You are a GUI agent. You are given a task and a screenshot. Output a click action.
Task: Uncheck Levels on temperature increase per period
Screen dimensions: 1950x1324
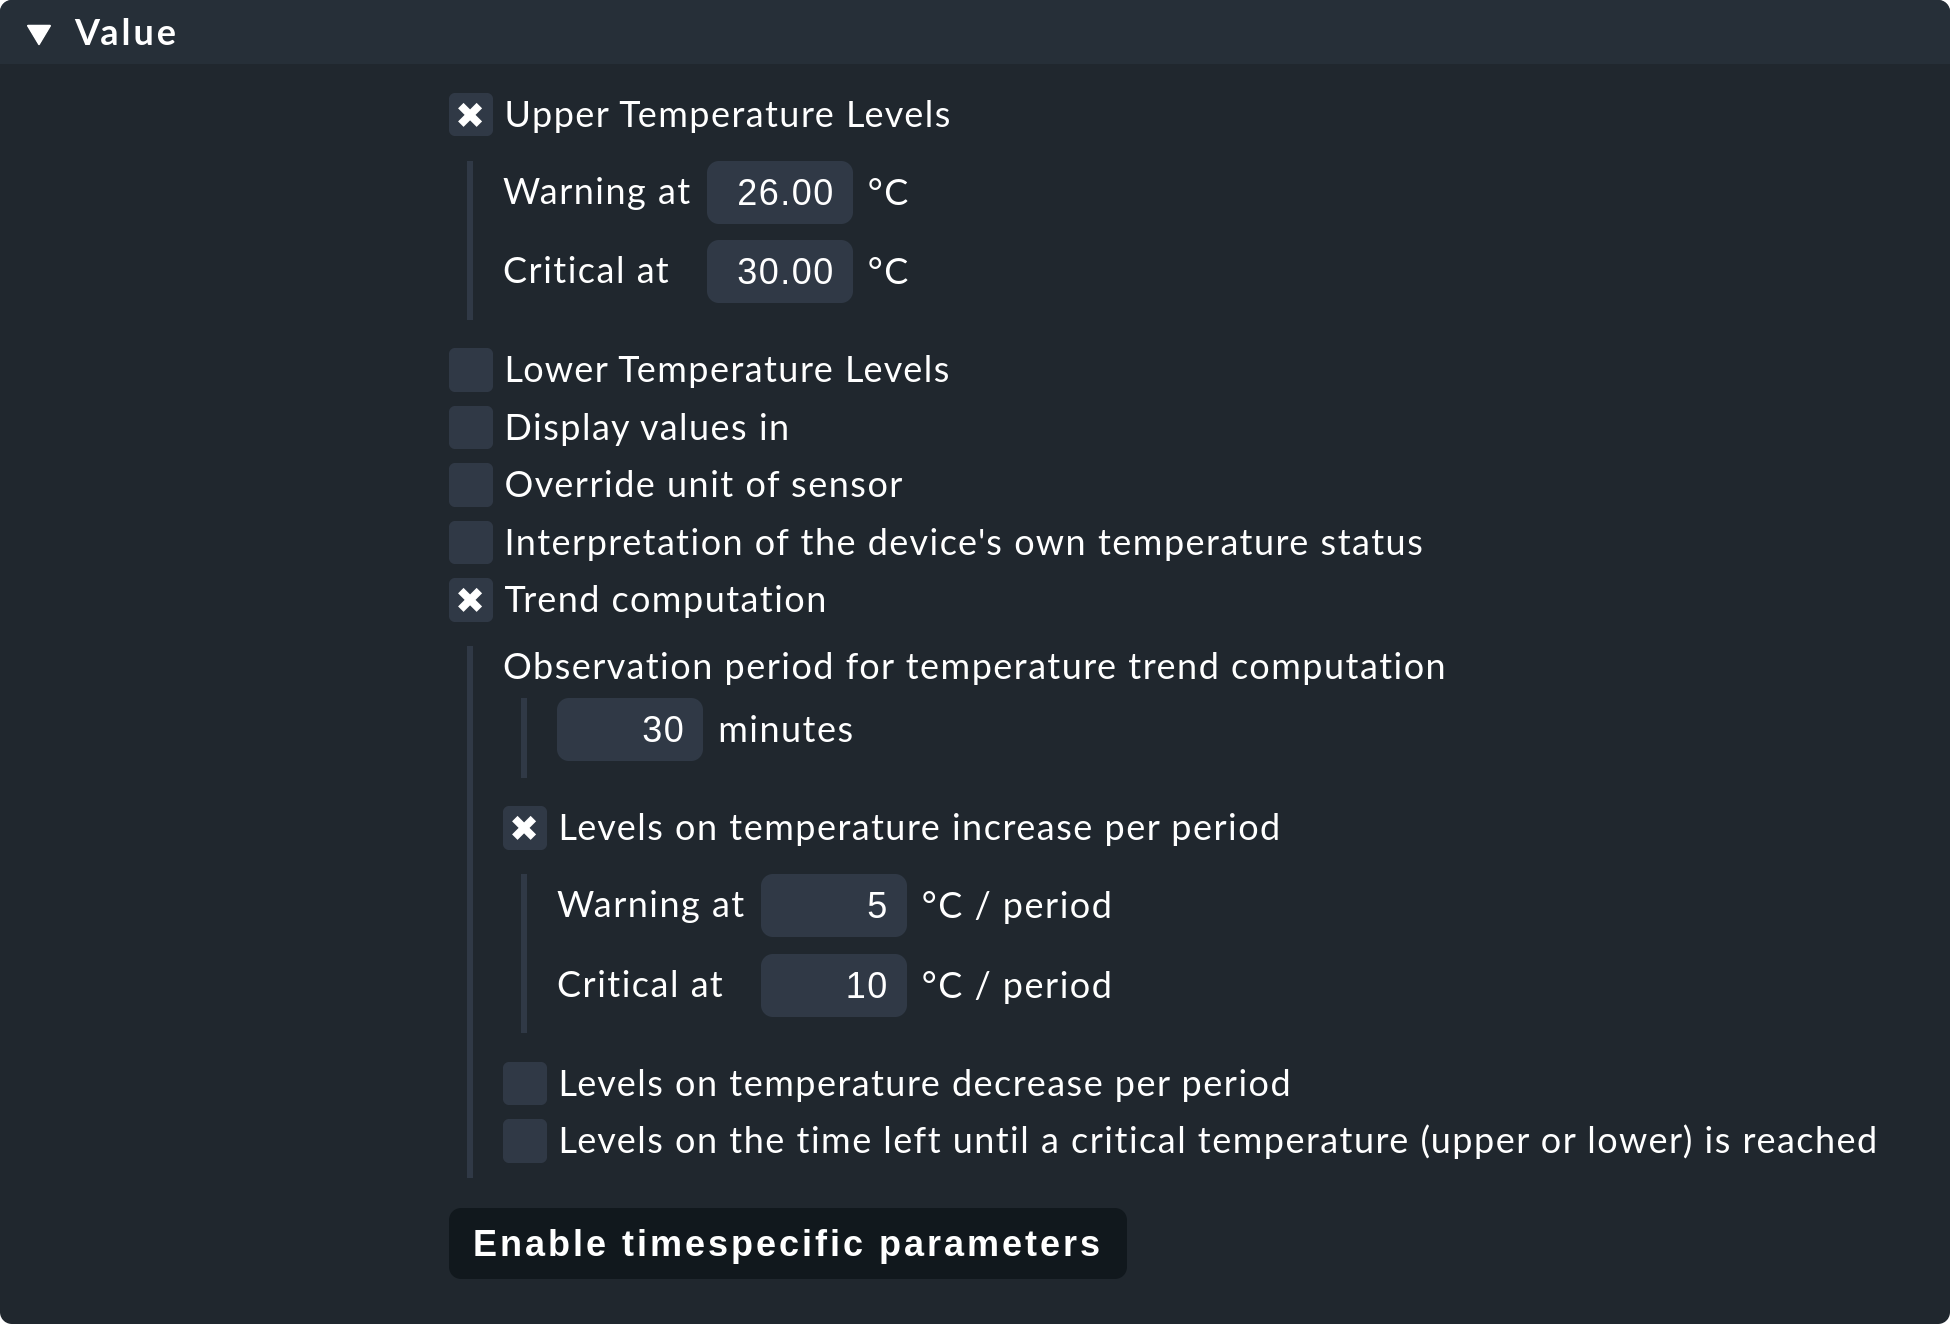(x=525, y=828)
